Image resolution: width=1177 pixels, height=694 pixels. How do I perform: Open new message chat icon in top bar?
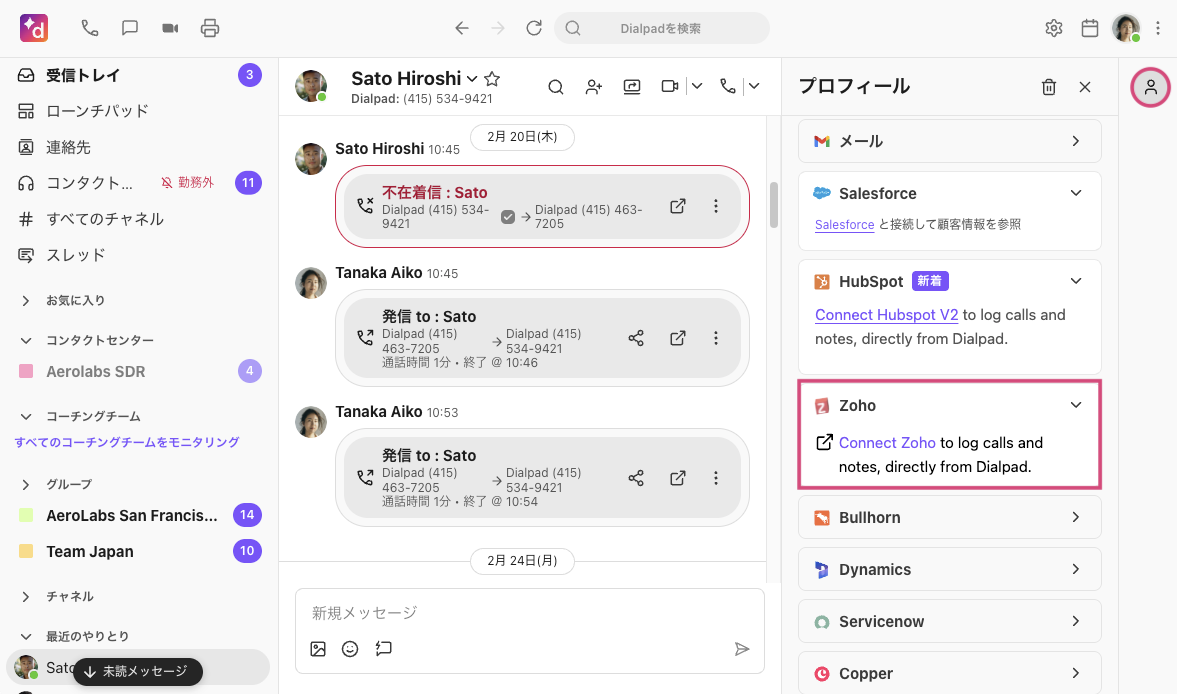[x=130, y=29]
